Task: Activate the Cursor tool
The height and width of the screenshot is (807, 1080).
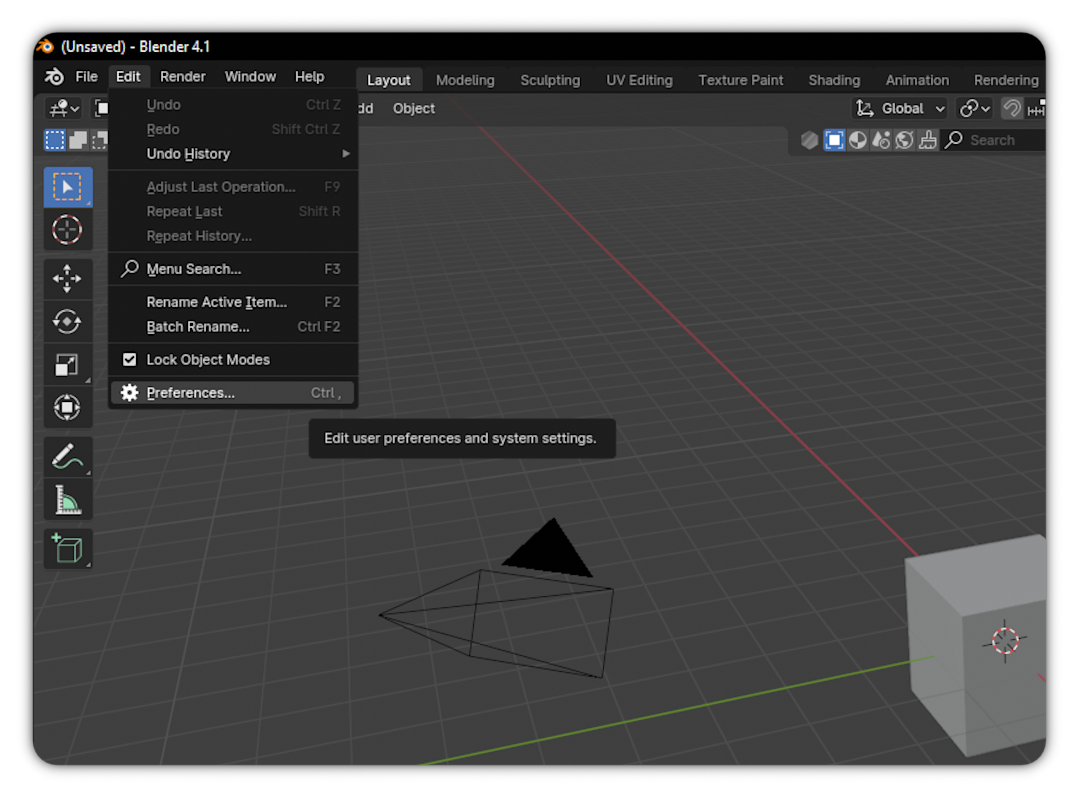Action: point(68,229)
